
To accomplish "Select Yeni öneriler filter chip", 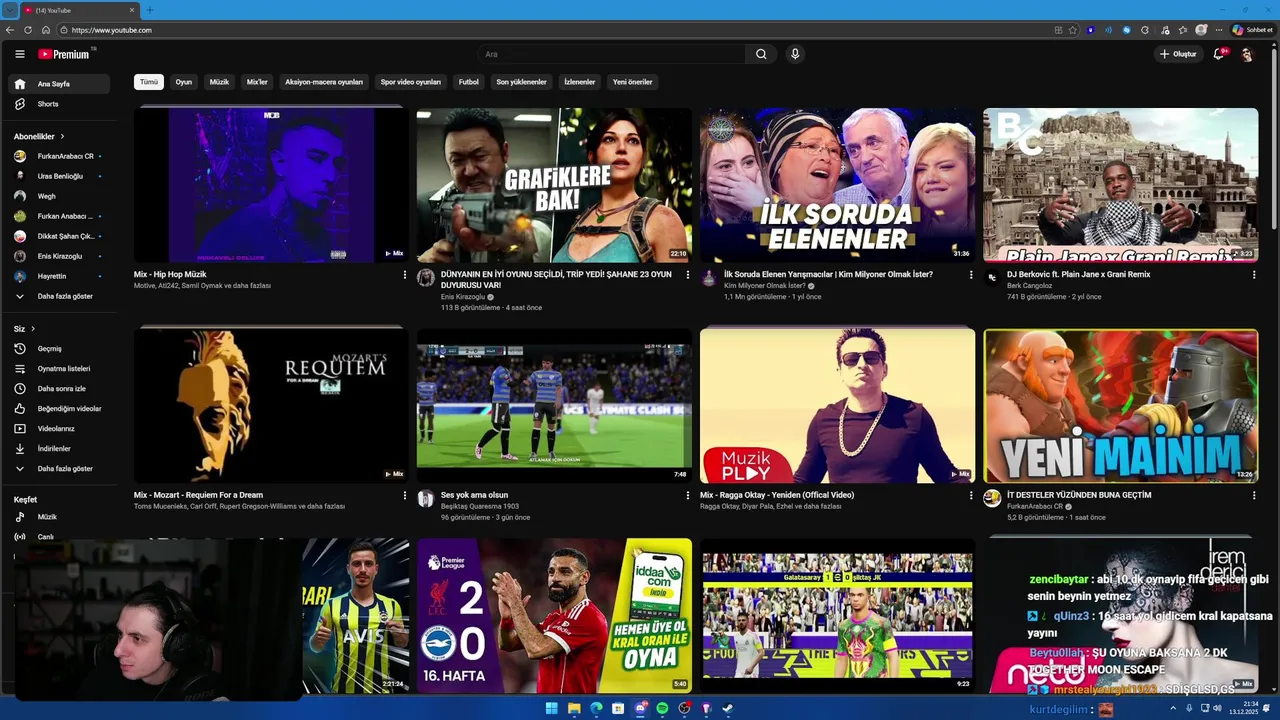I will (633, 82).
